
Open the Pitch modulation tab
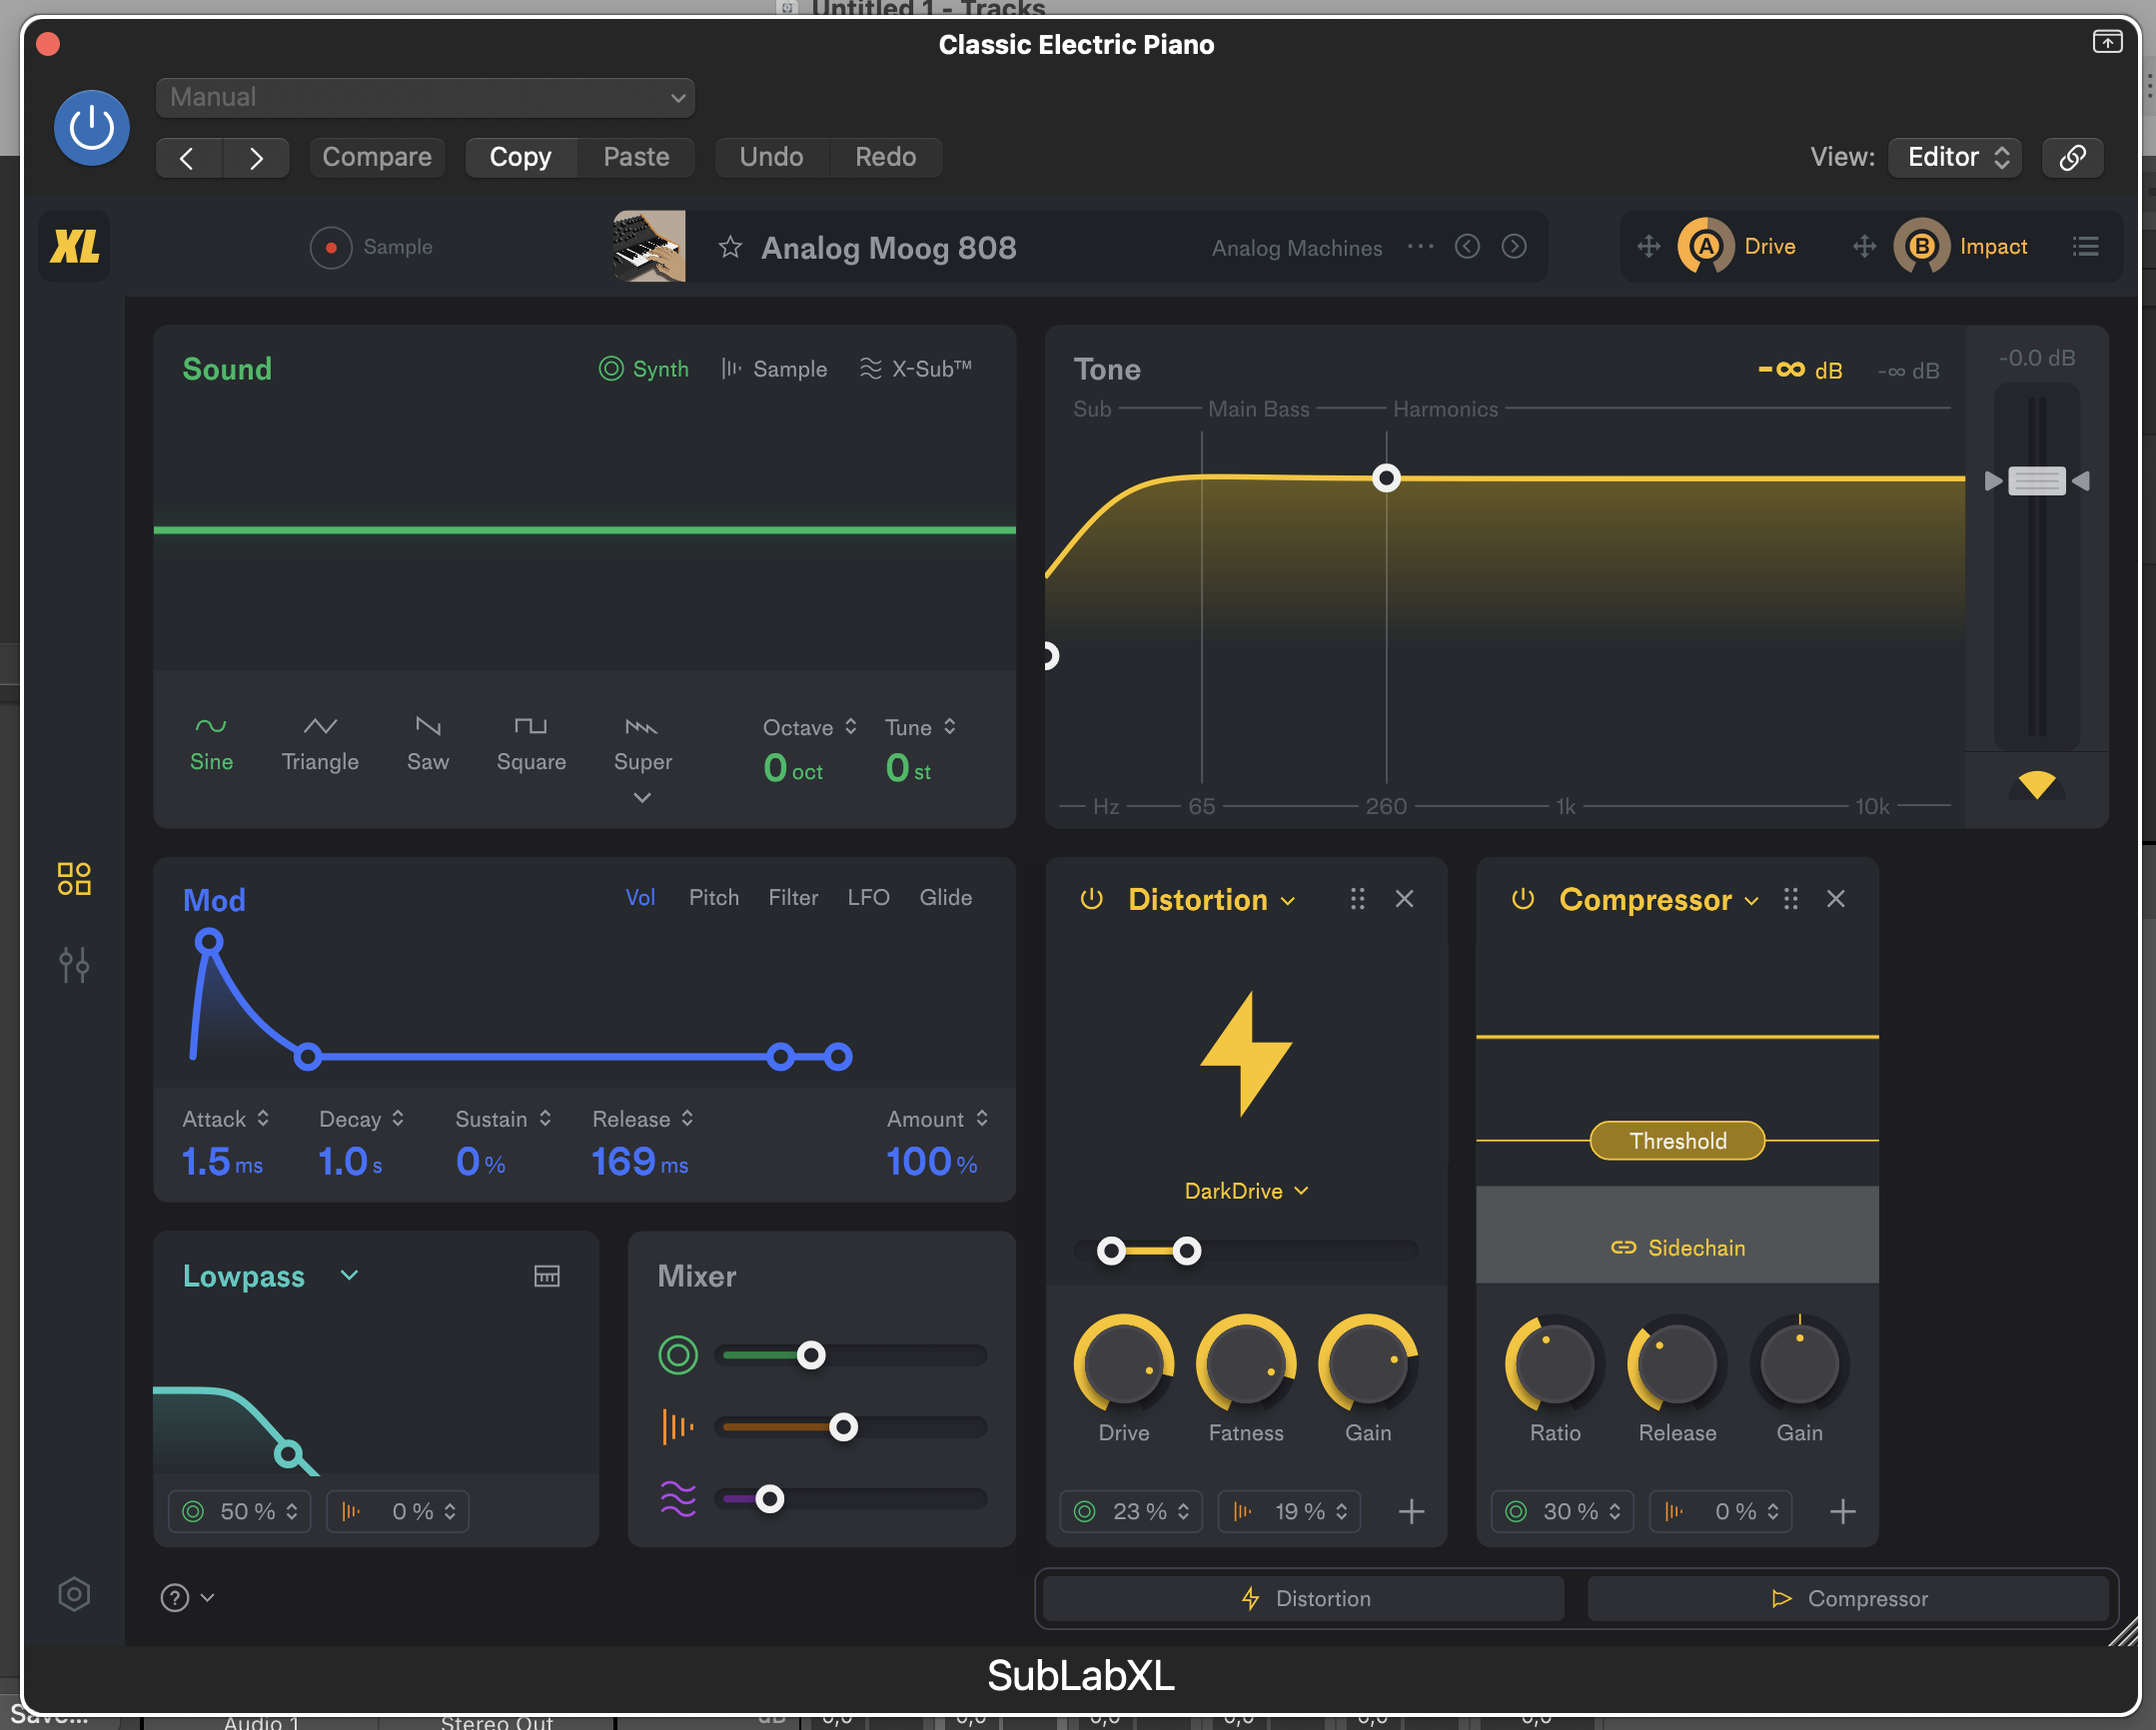[714, 898]
